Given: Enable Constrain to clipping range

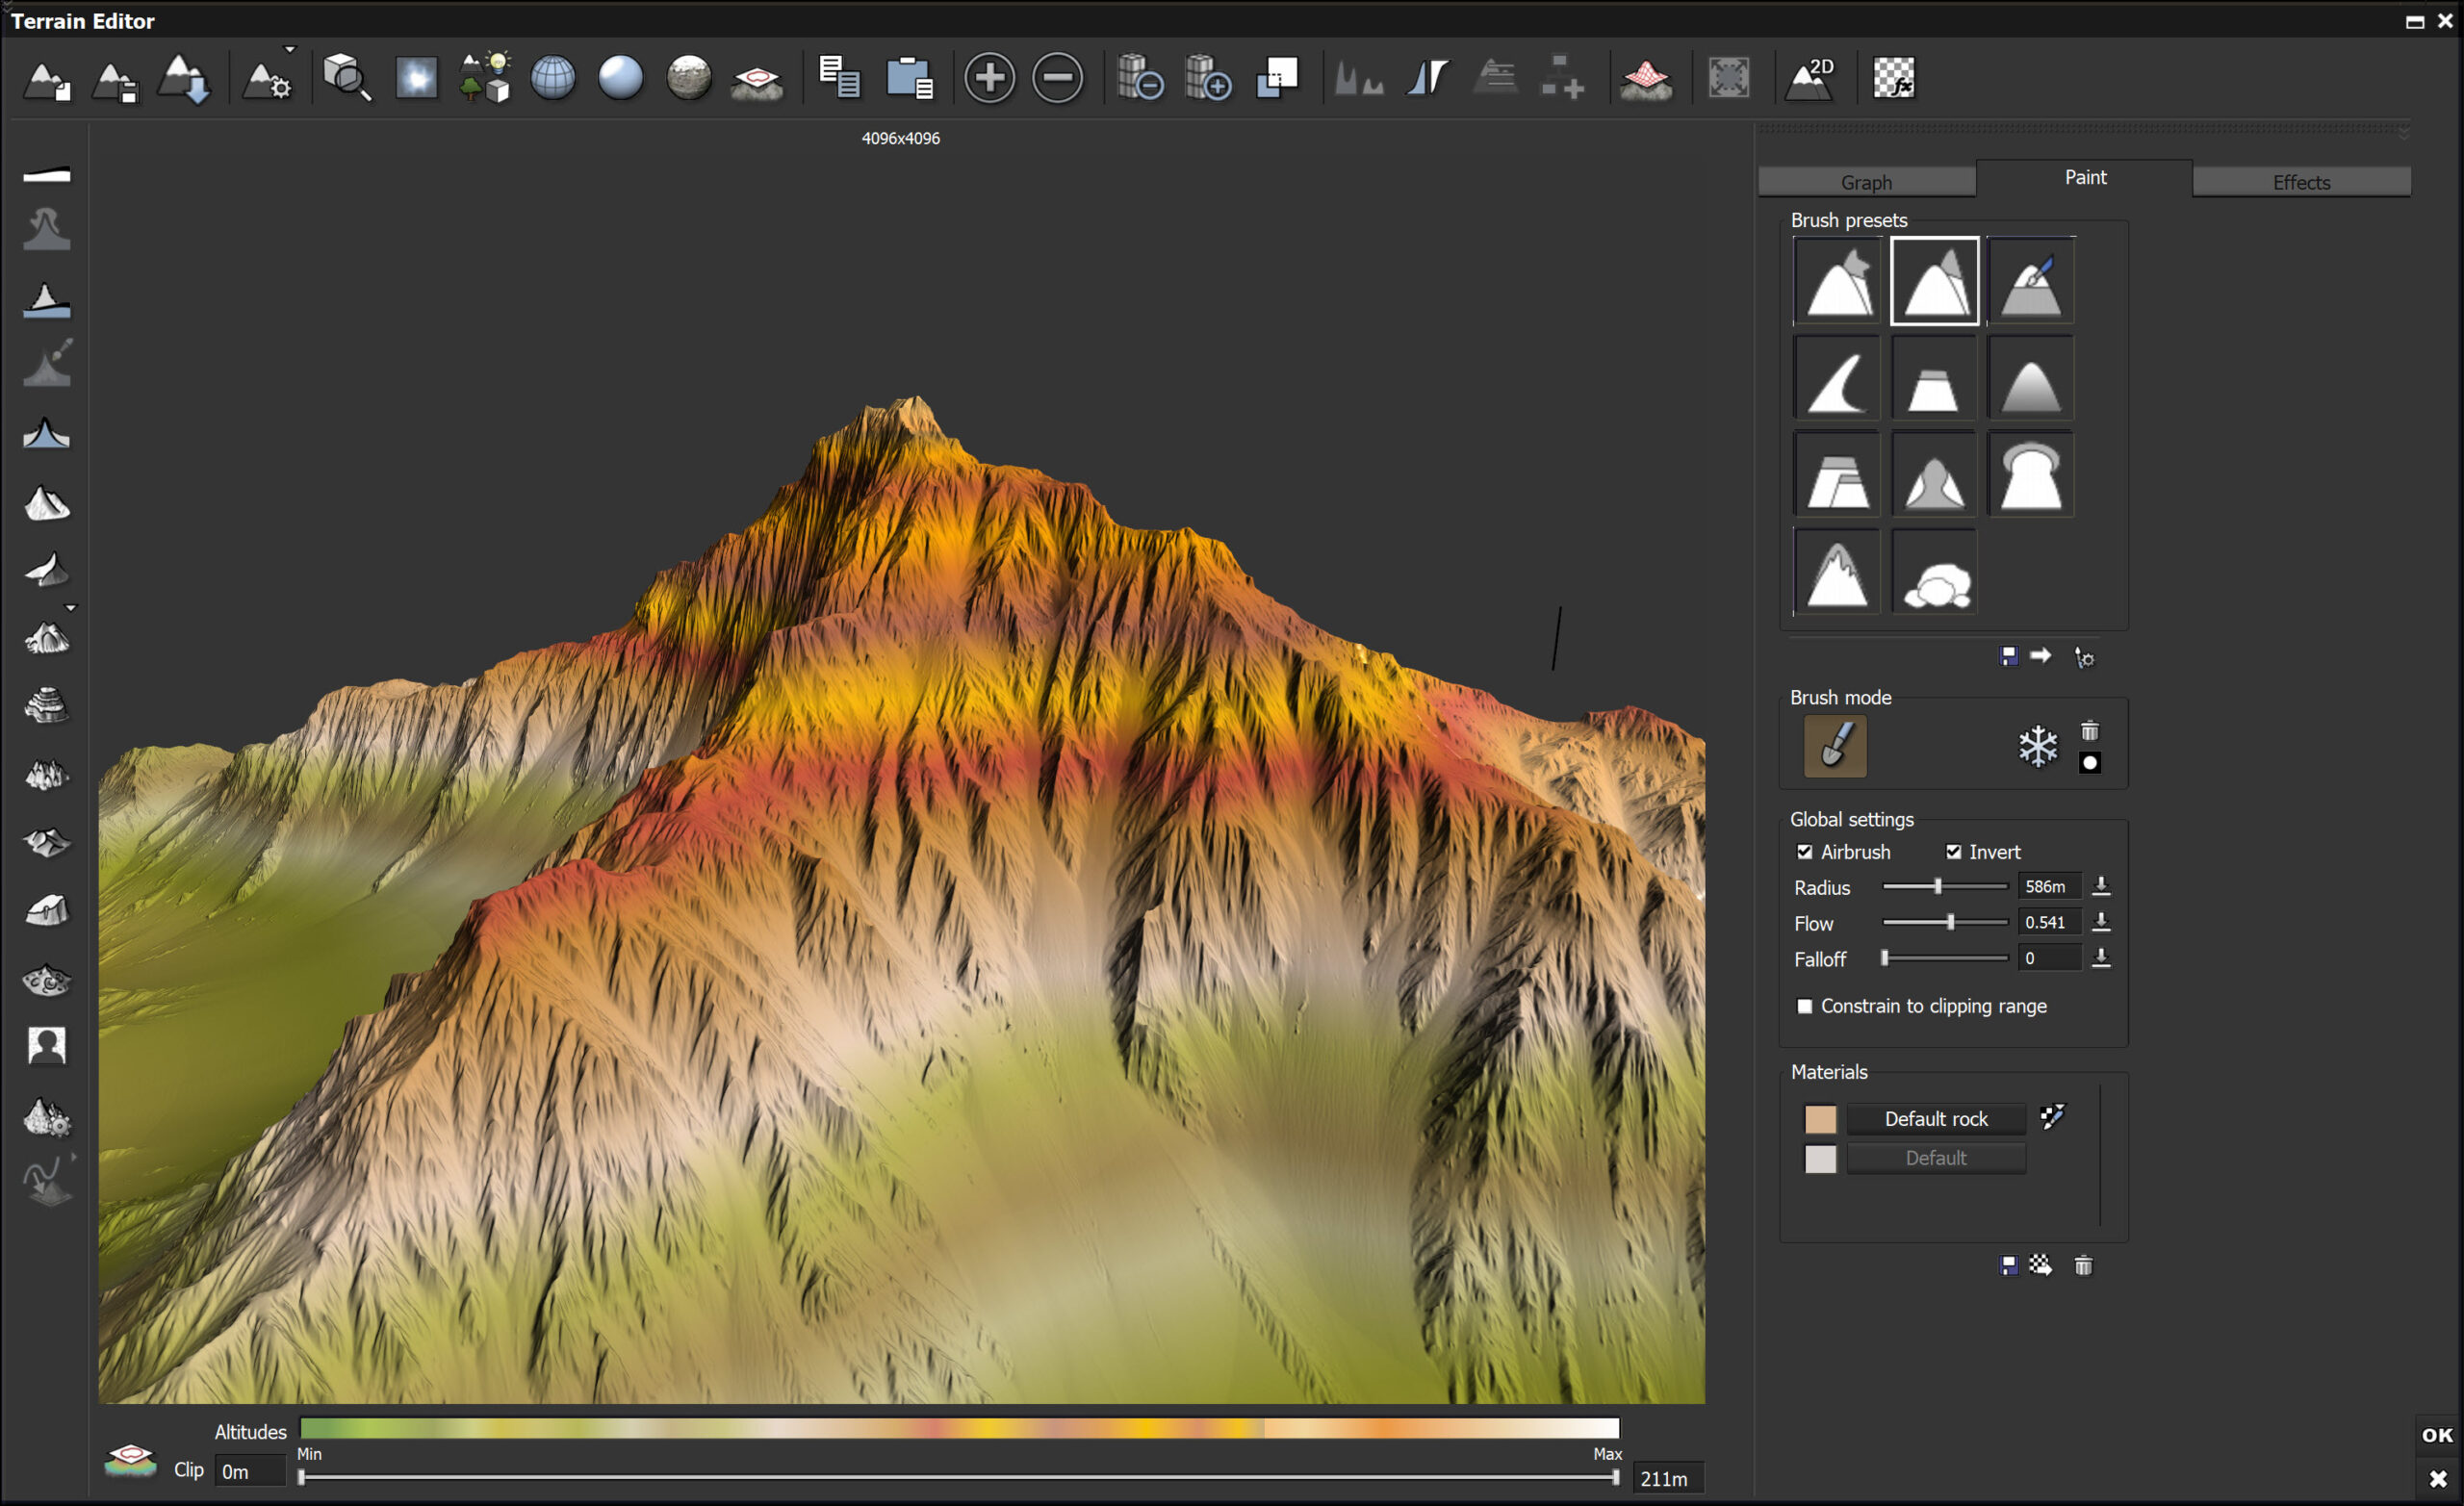Looking at the screenshot, I should tap(1805, 1006).
